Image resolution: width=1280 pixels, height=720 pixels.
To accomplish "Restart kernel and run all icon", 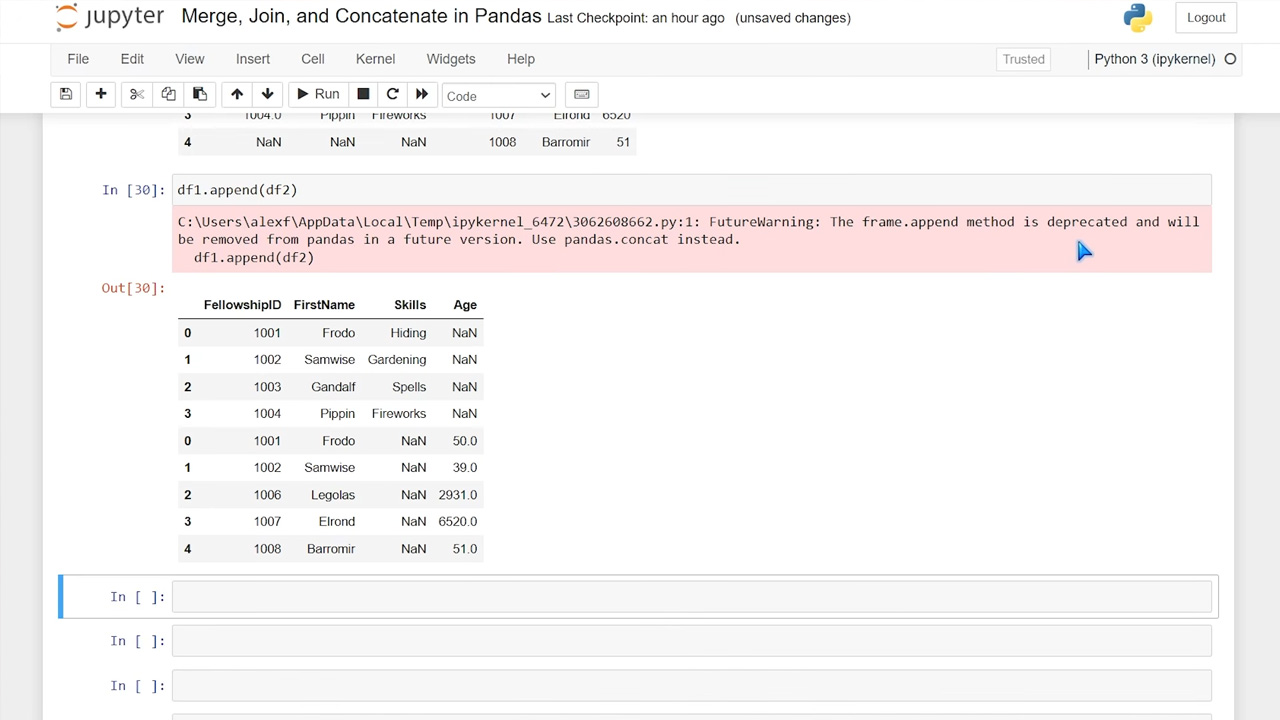I will tap(422, 94).
